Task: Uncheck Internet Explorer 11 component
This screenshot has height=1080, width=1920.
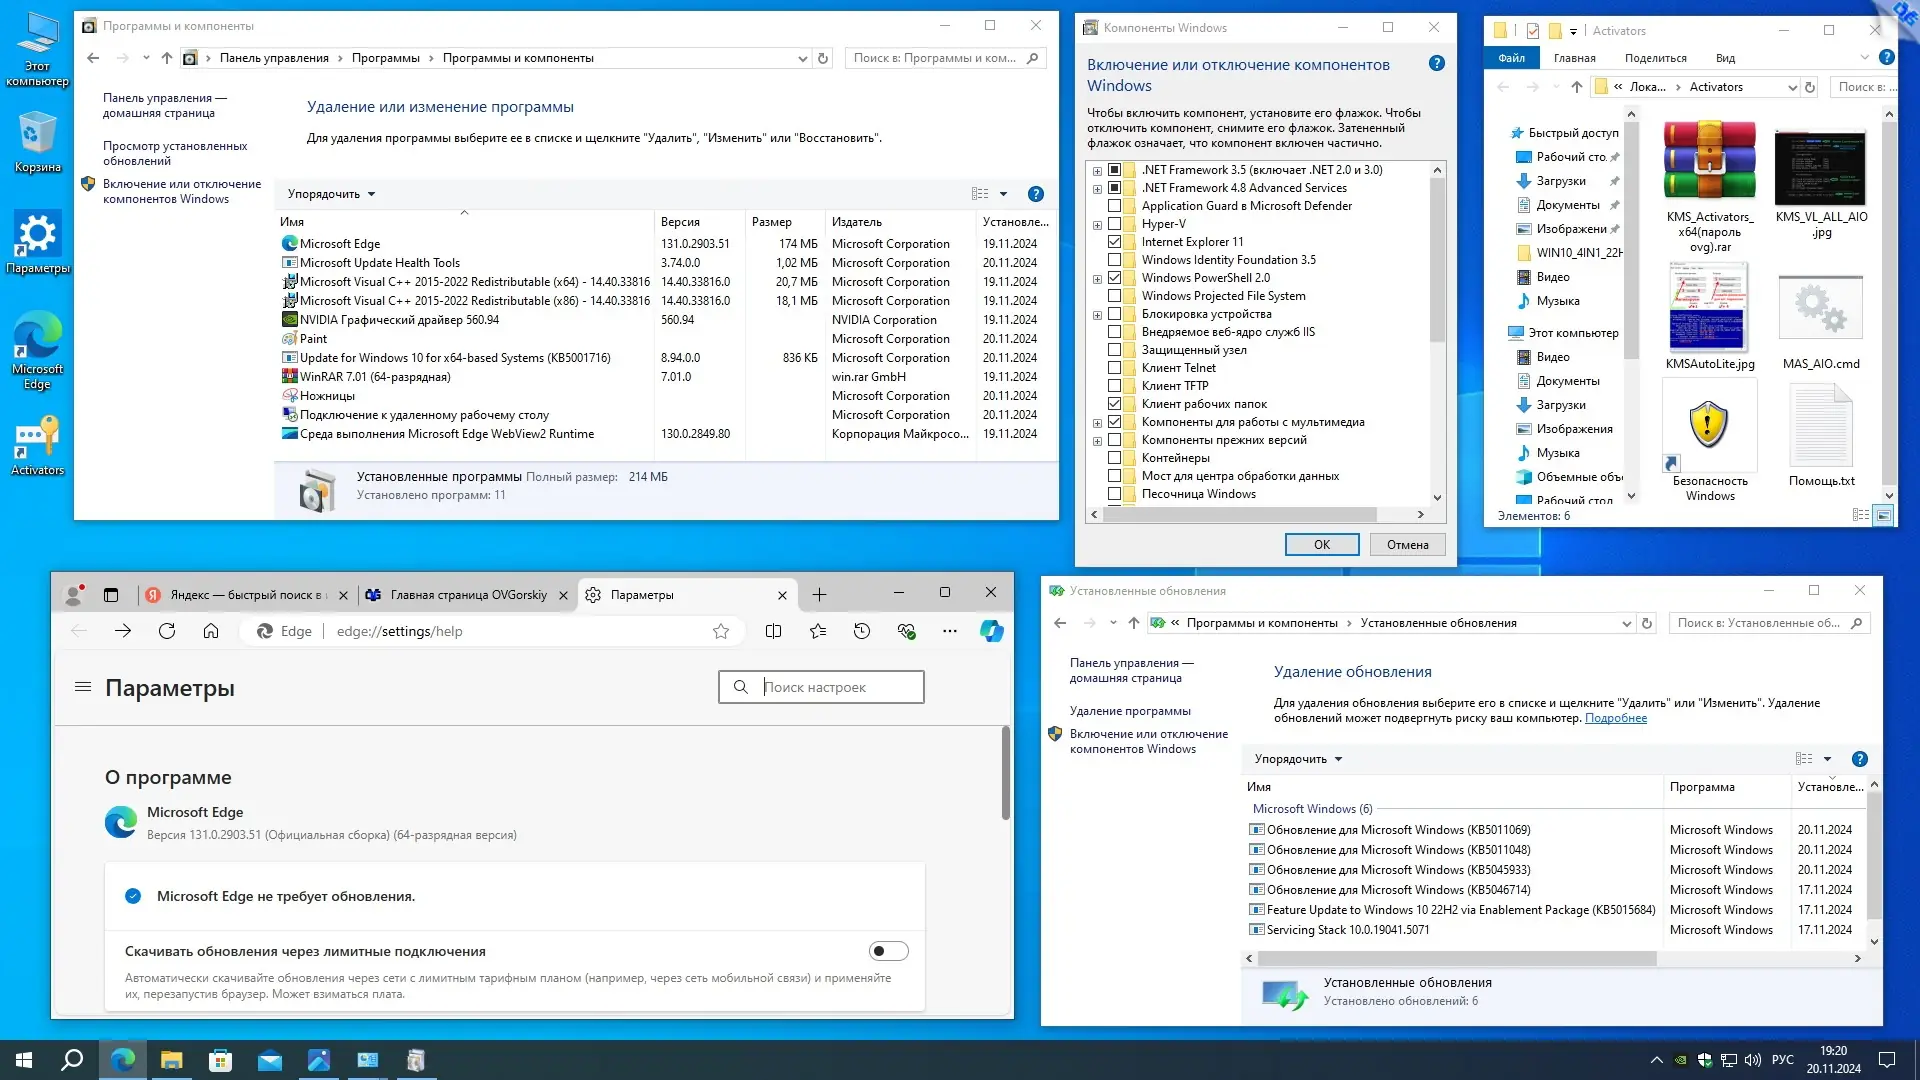Action: tap(1114, 242)
